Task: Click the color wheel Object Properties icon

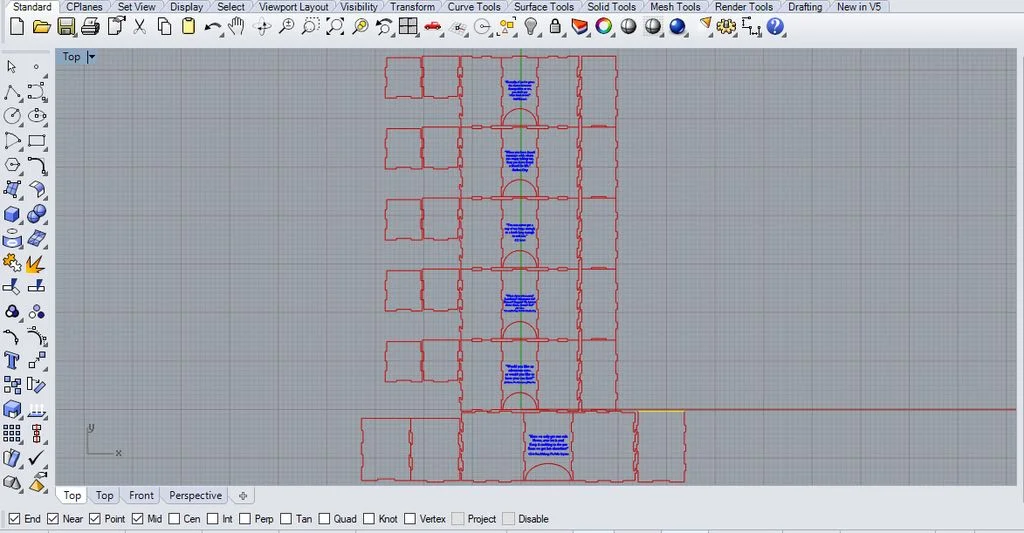Action: coord(604,27)
